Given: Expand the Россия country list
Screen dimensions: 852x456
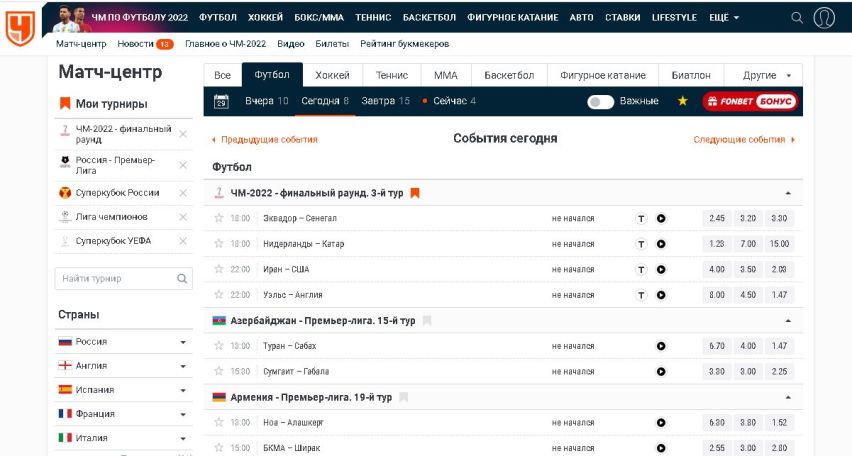Looking at the screenshot, I should pyautogui.click(x=183, y=342).
